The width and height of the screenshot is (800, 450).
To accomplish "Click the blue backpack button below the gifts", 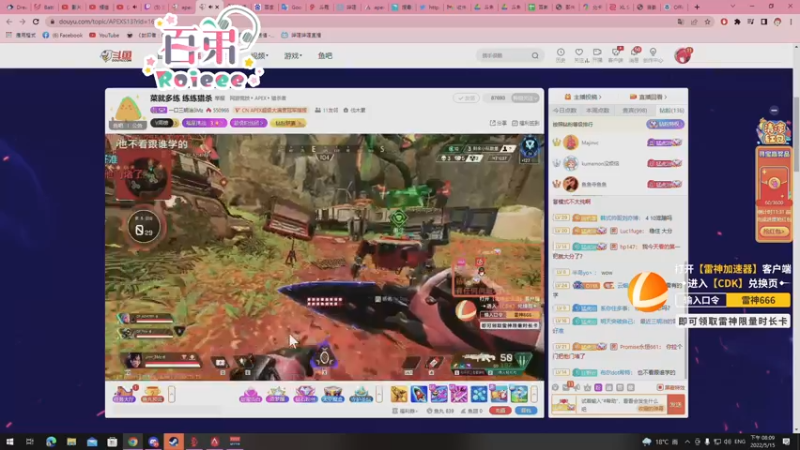I will tap(526, 411).
